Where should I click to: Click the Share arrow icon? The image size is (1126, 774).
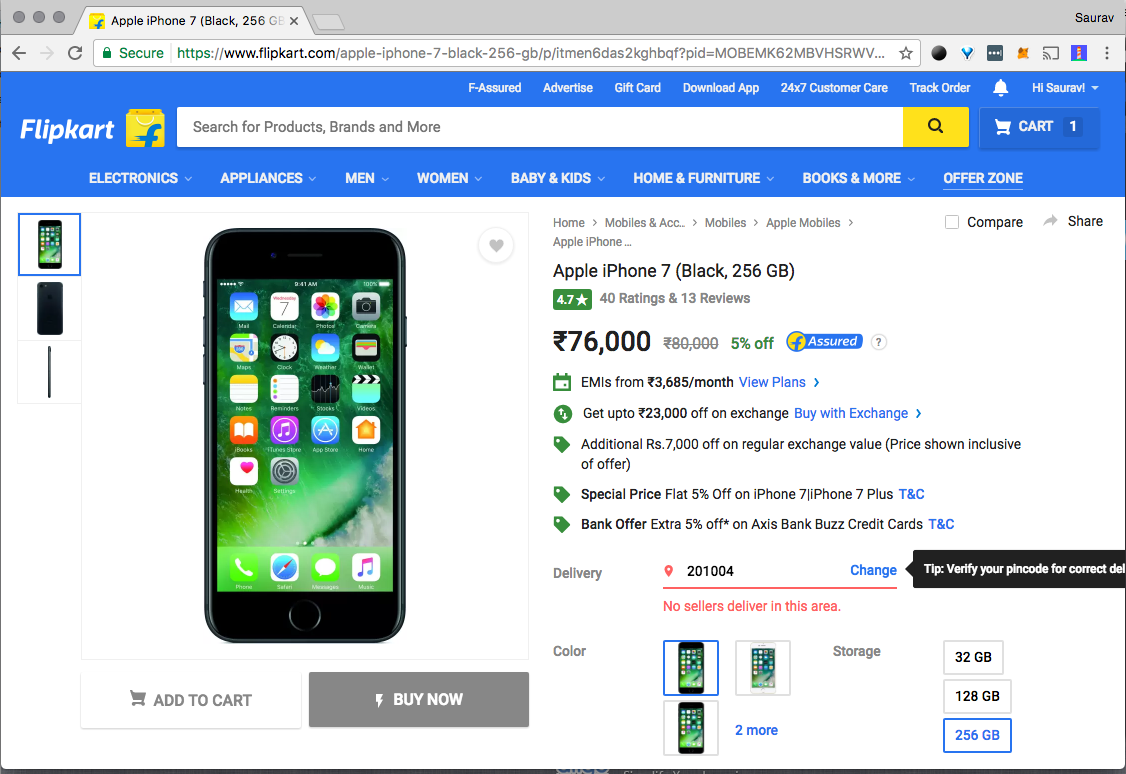click(x=1051, y=221)
